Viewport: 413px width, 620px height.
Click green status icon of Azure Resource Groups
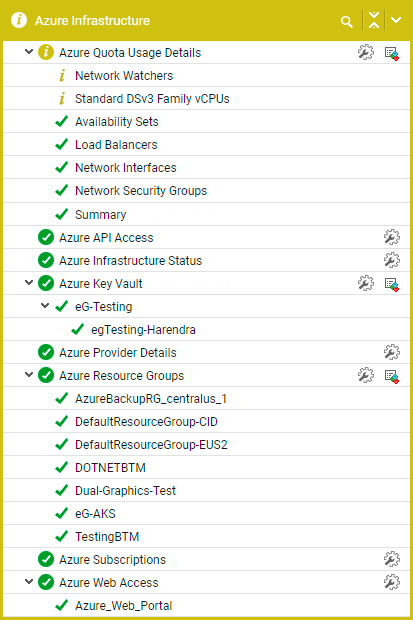[46, 375]
